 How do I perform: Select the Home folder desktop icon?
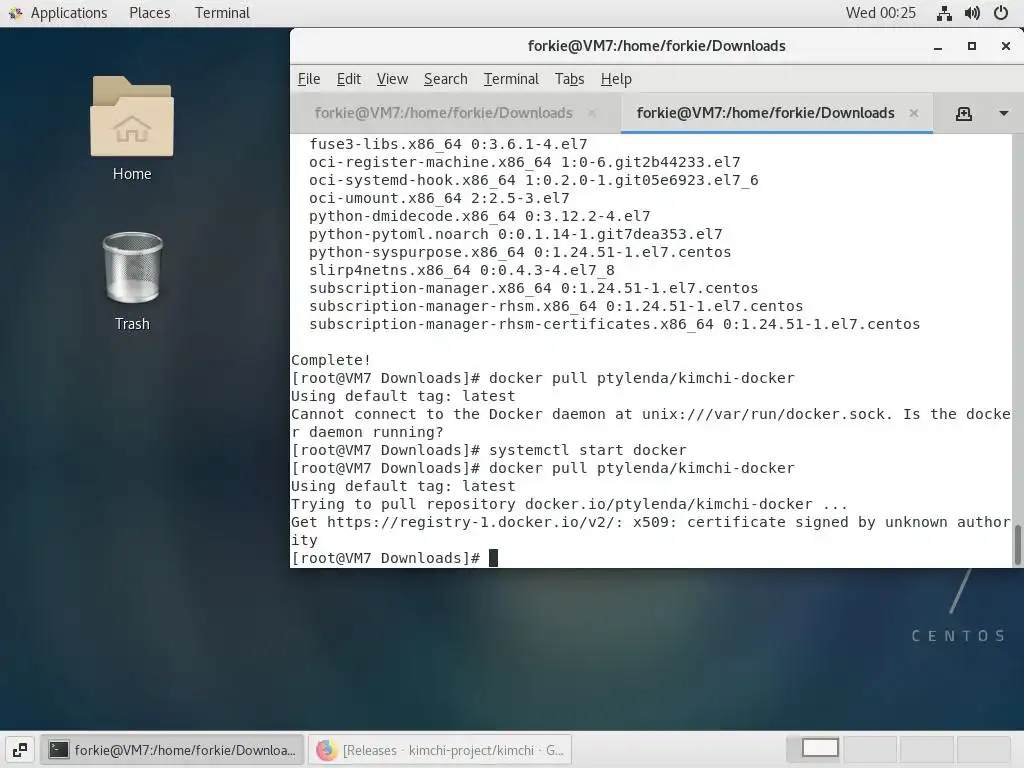(x=132, y=129)
